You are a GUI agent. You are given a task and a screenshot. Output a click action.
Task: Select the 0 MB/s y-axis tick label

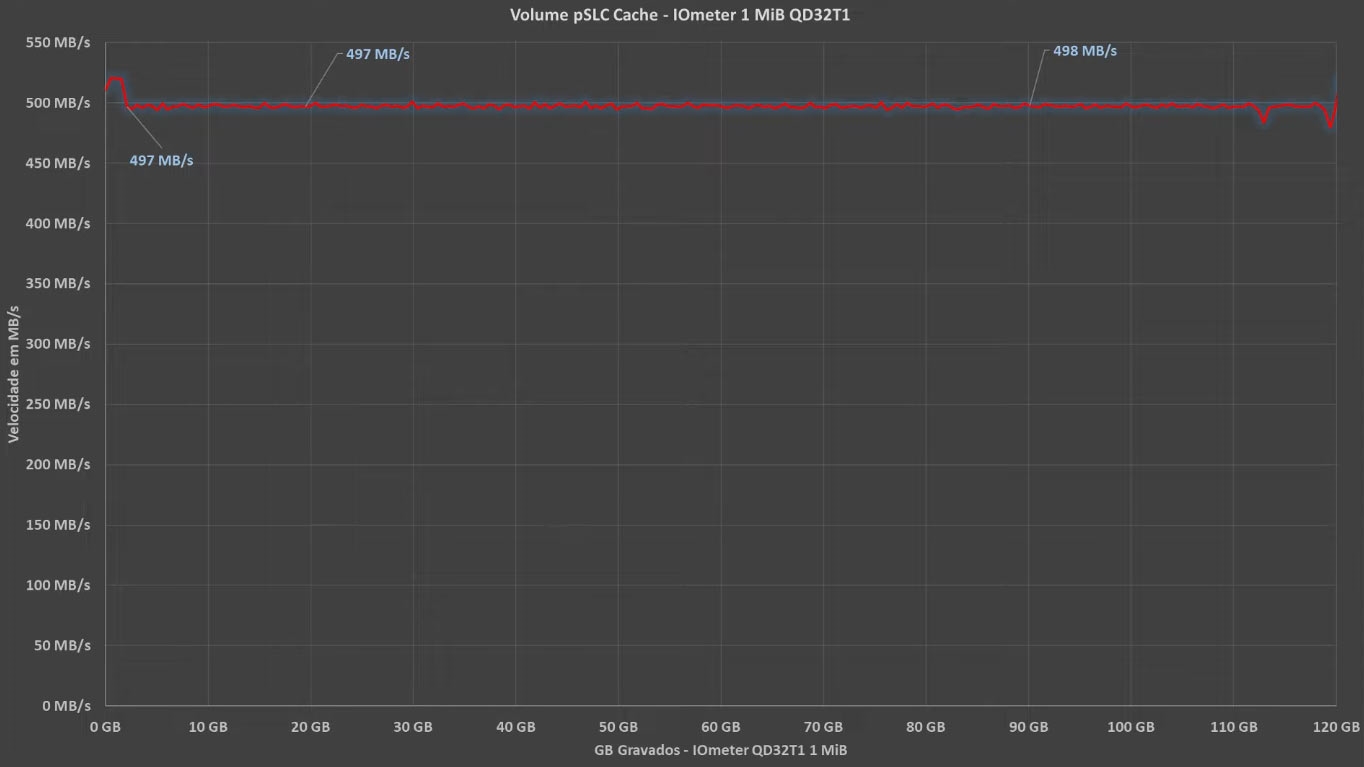coord(64,705)
